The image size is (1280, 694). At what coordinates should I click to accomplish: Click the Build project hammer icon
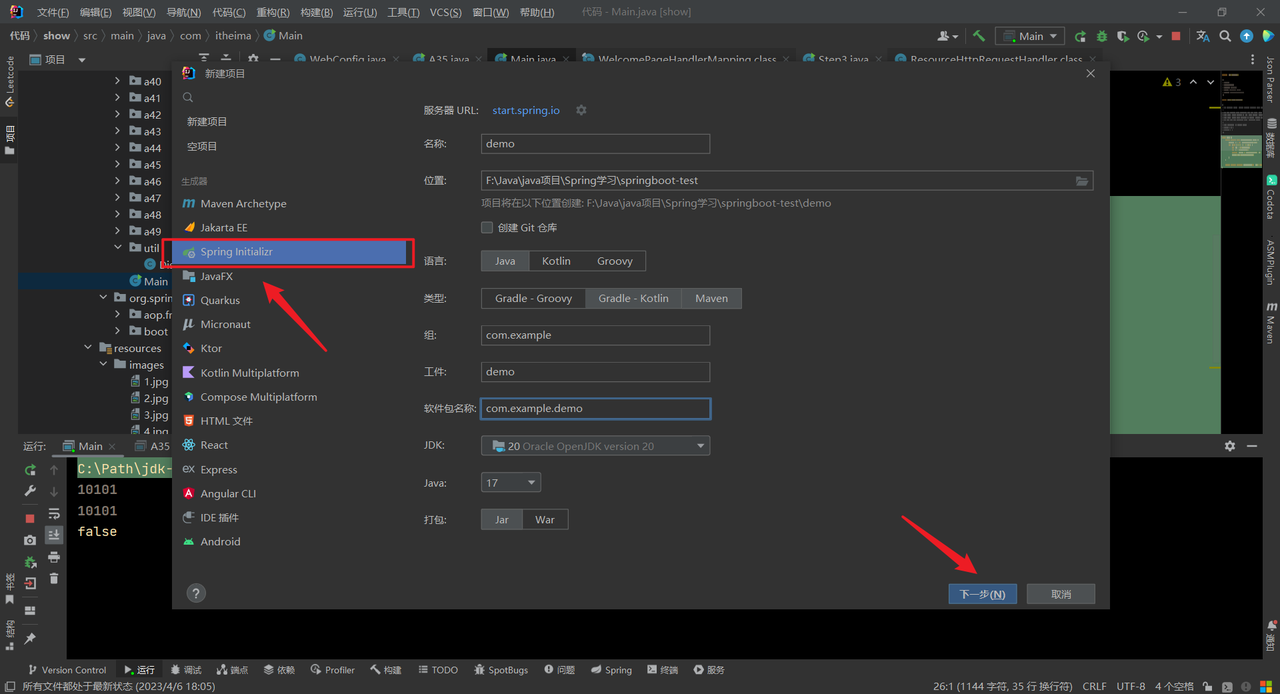click(978, 36)
